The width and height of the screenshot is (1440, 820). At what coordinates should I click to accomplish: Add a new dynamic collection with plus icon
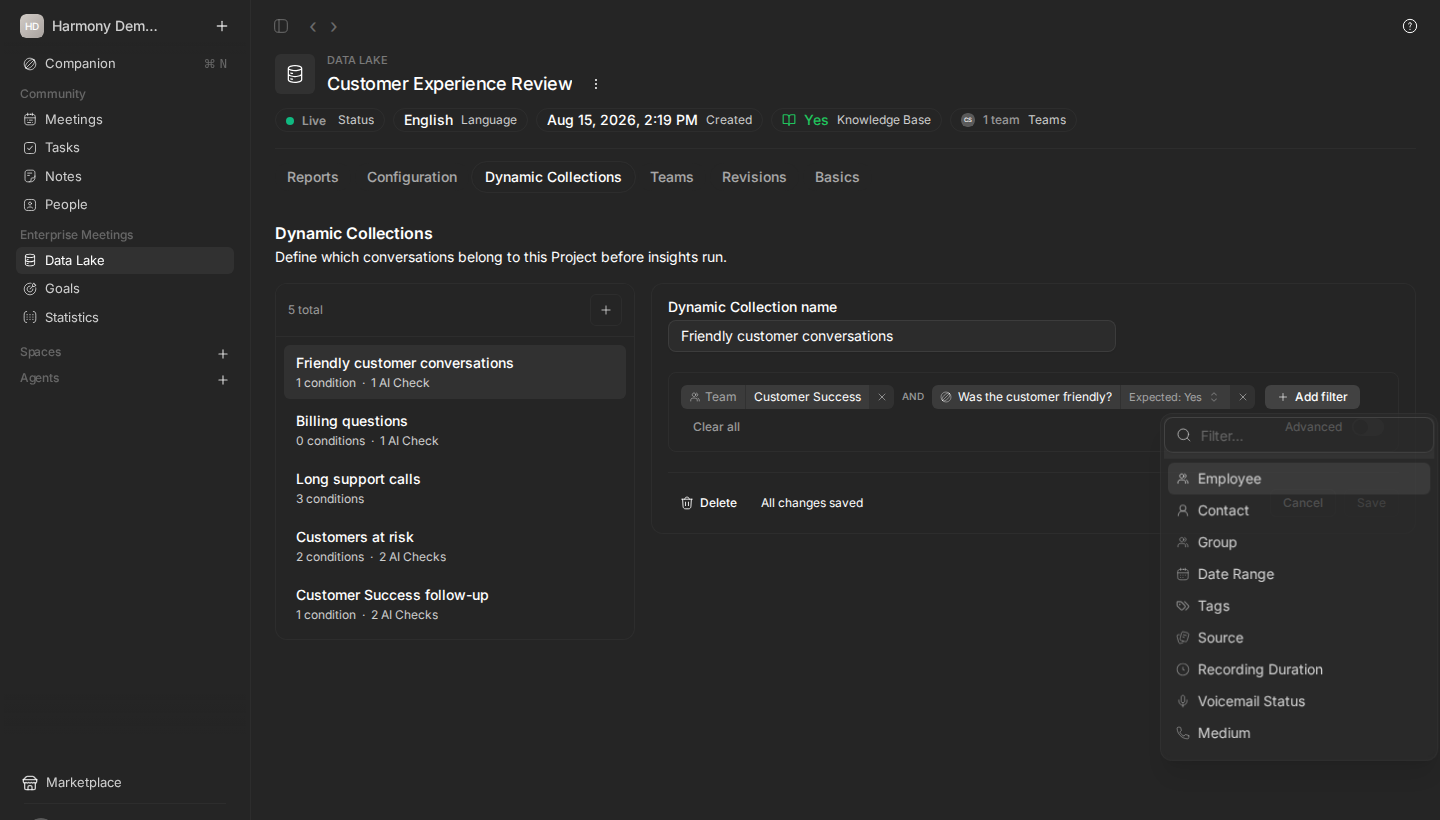click(x=606, y=310)
